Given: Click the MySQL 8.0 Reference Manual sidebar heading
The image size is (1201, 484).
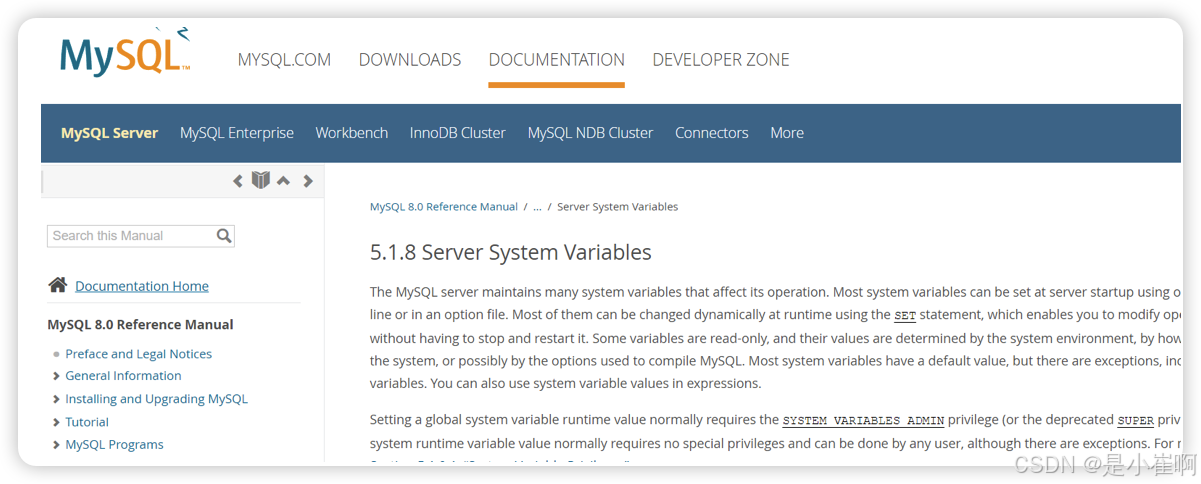Looking at the screenshot, I should pos(141,325).
